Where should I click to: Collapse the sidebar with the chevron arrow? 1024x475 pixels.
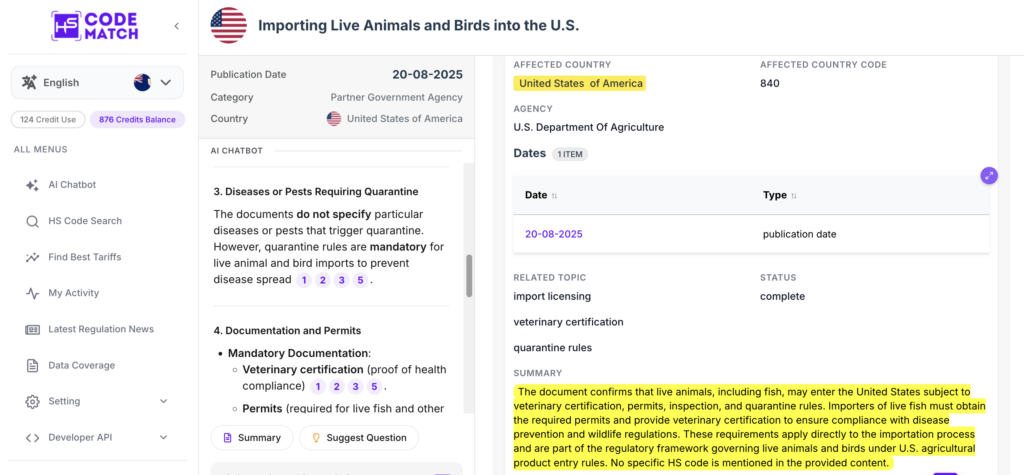tap(176, 26)
